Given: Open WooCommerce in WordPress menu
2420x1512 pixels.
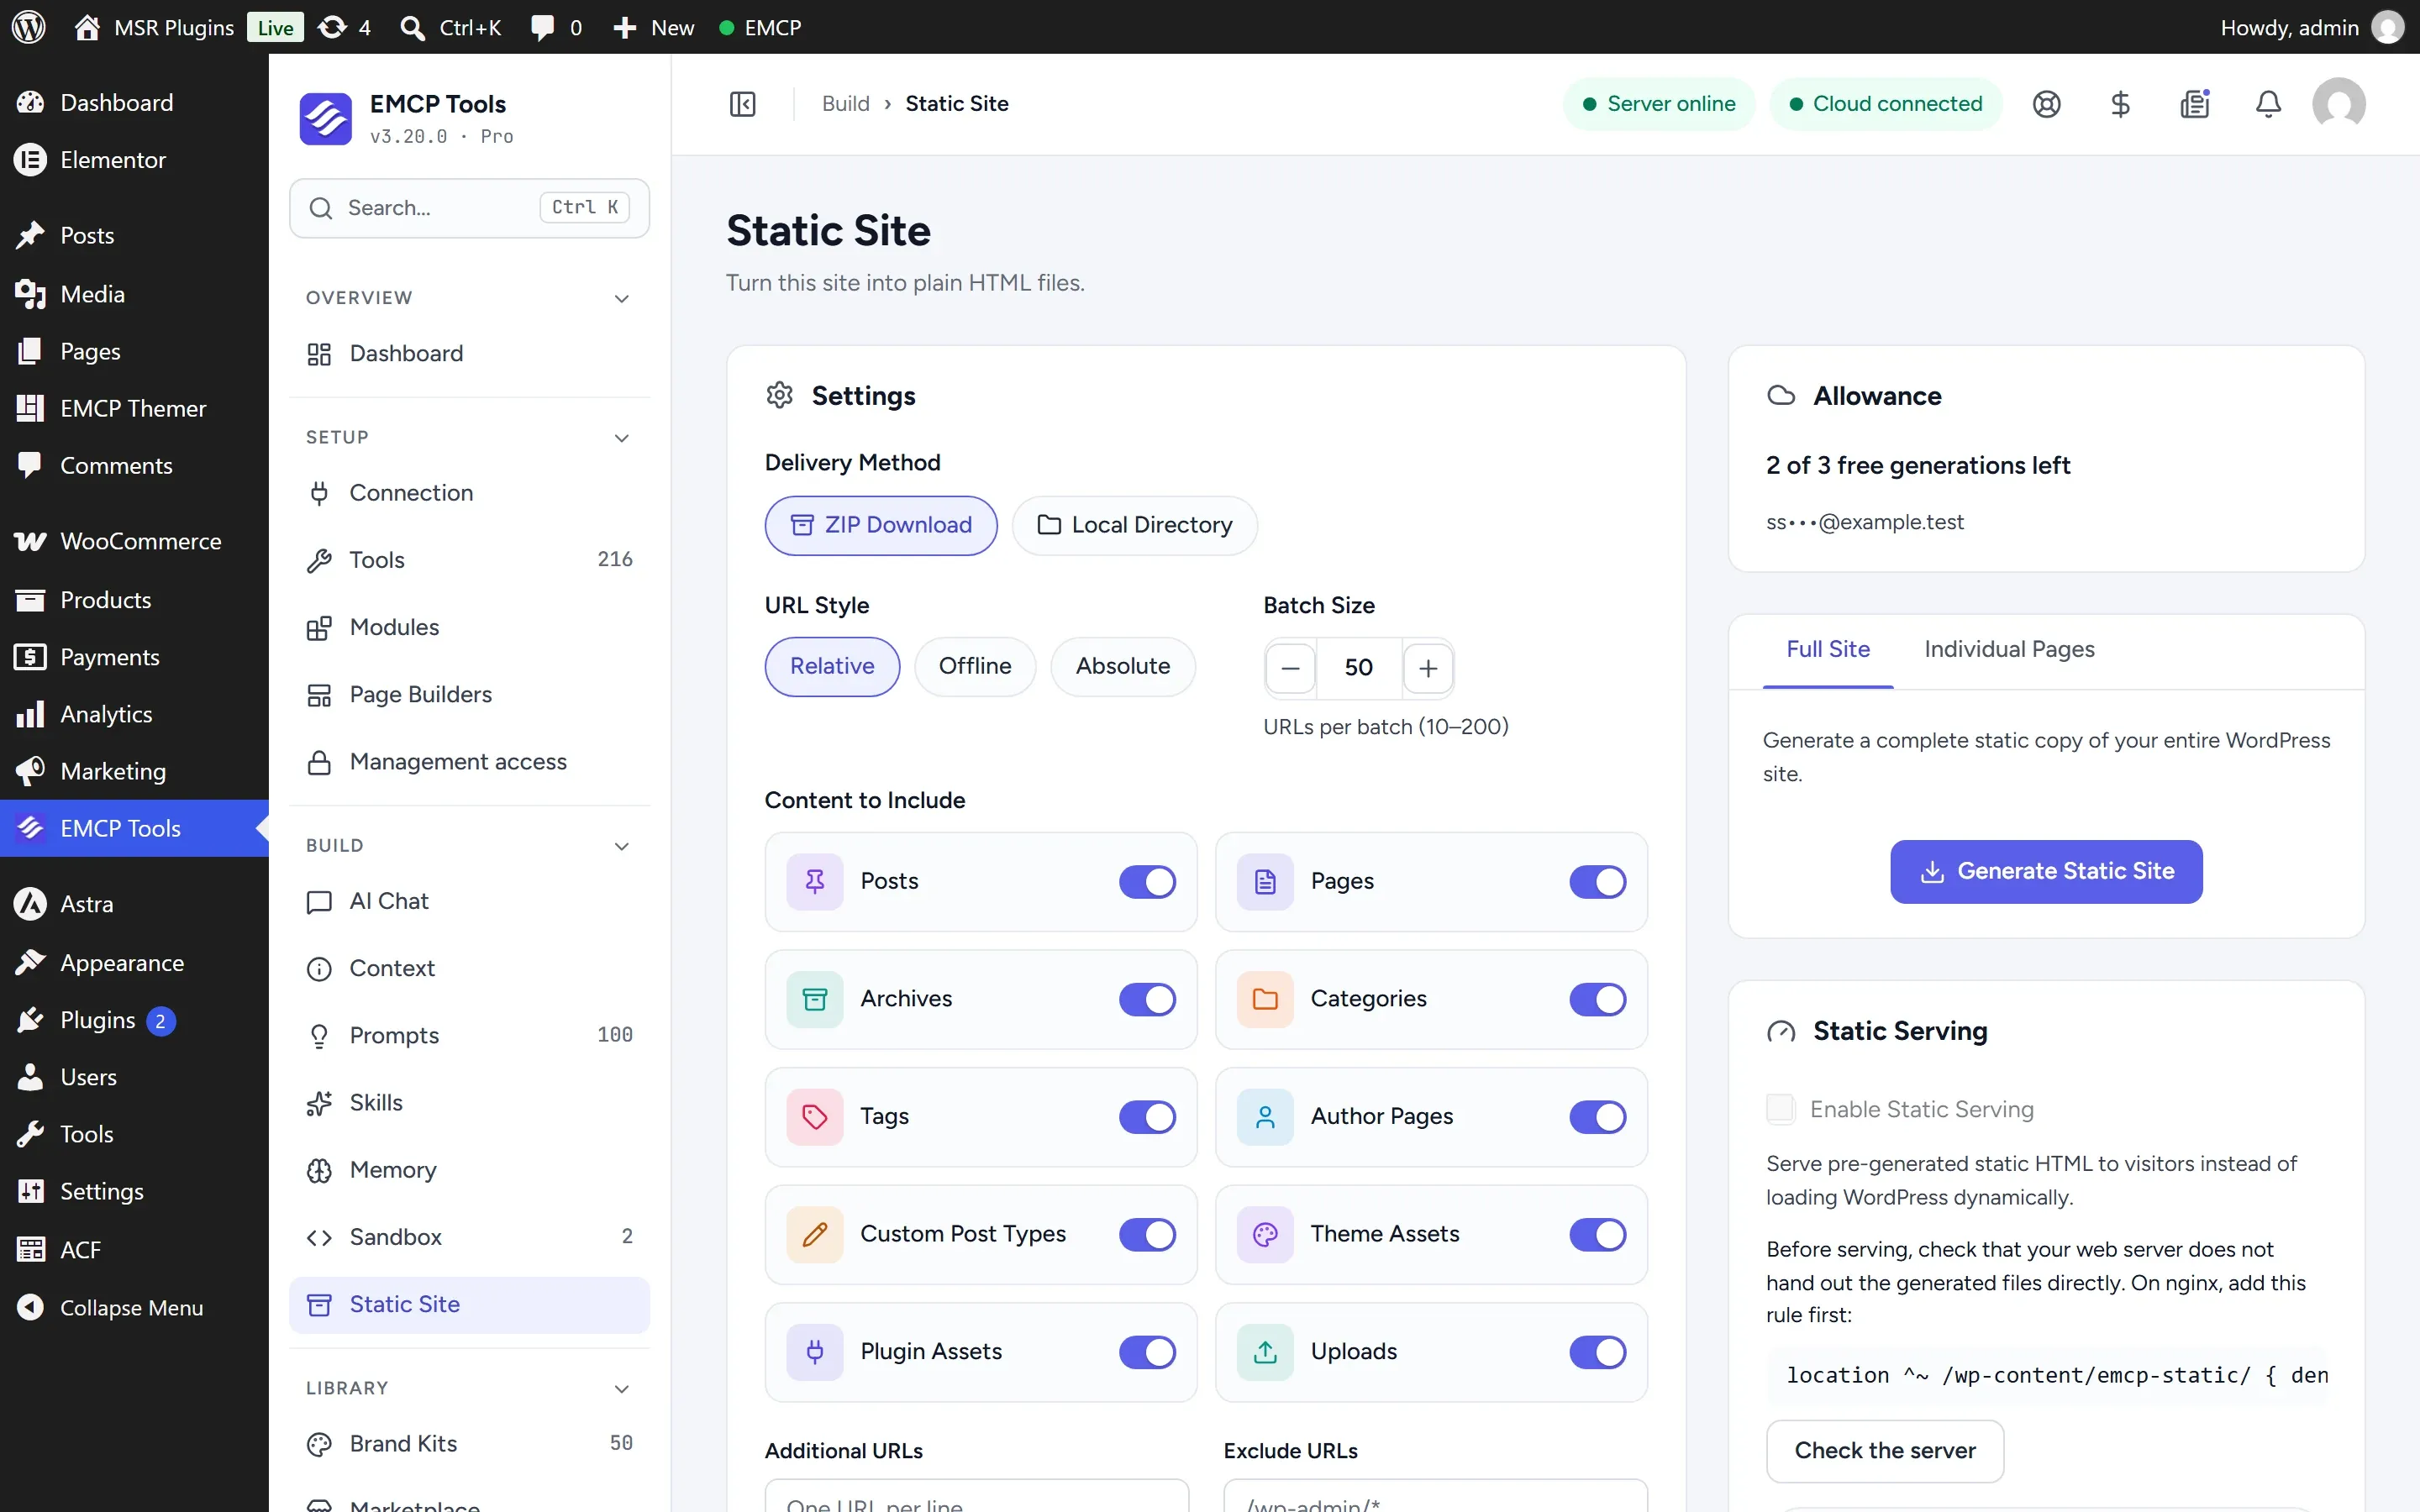Looking at the screenshot, I should (x=134, y=541).
